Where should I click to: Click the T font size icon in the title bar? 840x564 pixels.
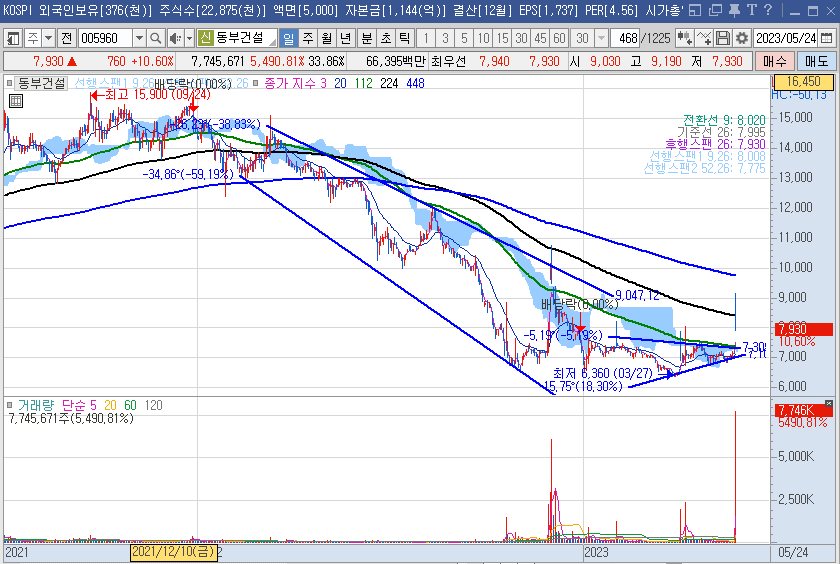[x=751, y=10]
